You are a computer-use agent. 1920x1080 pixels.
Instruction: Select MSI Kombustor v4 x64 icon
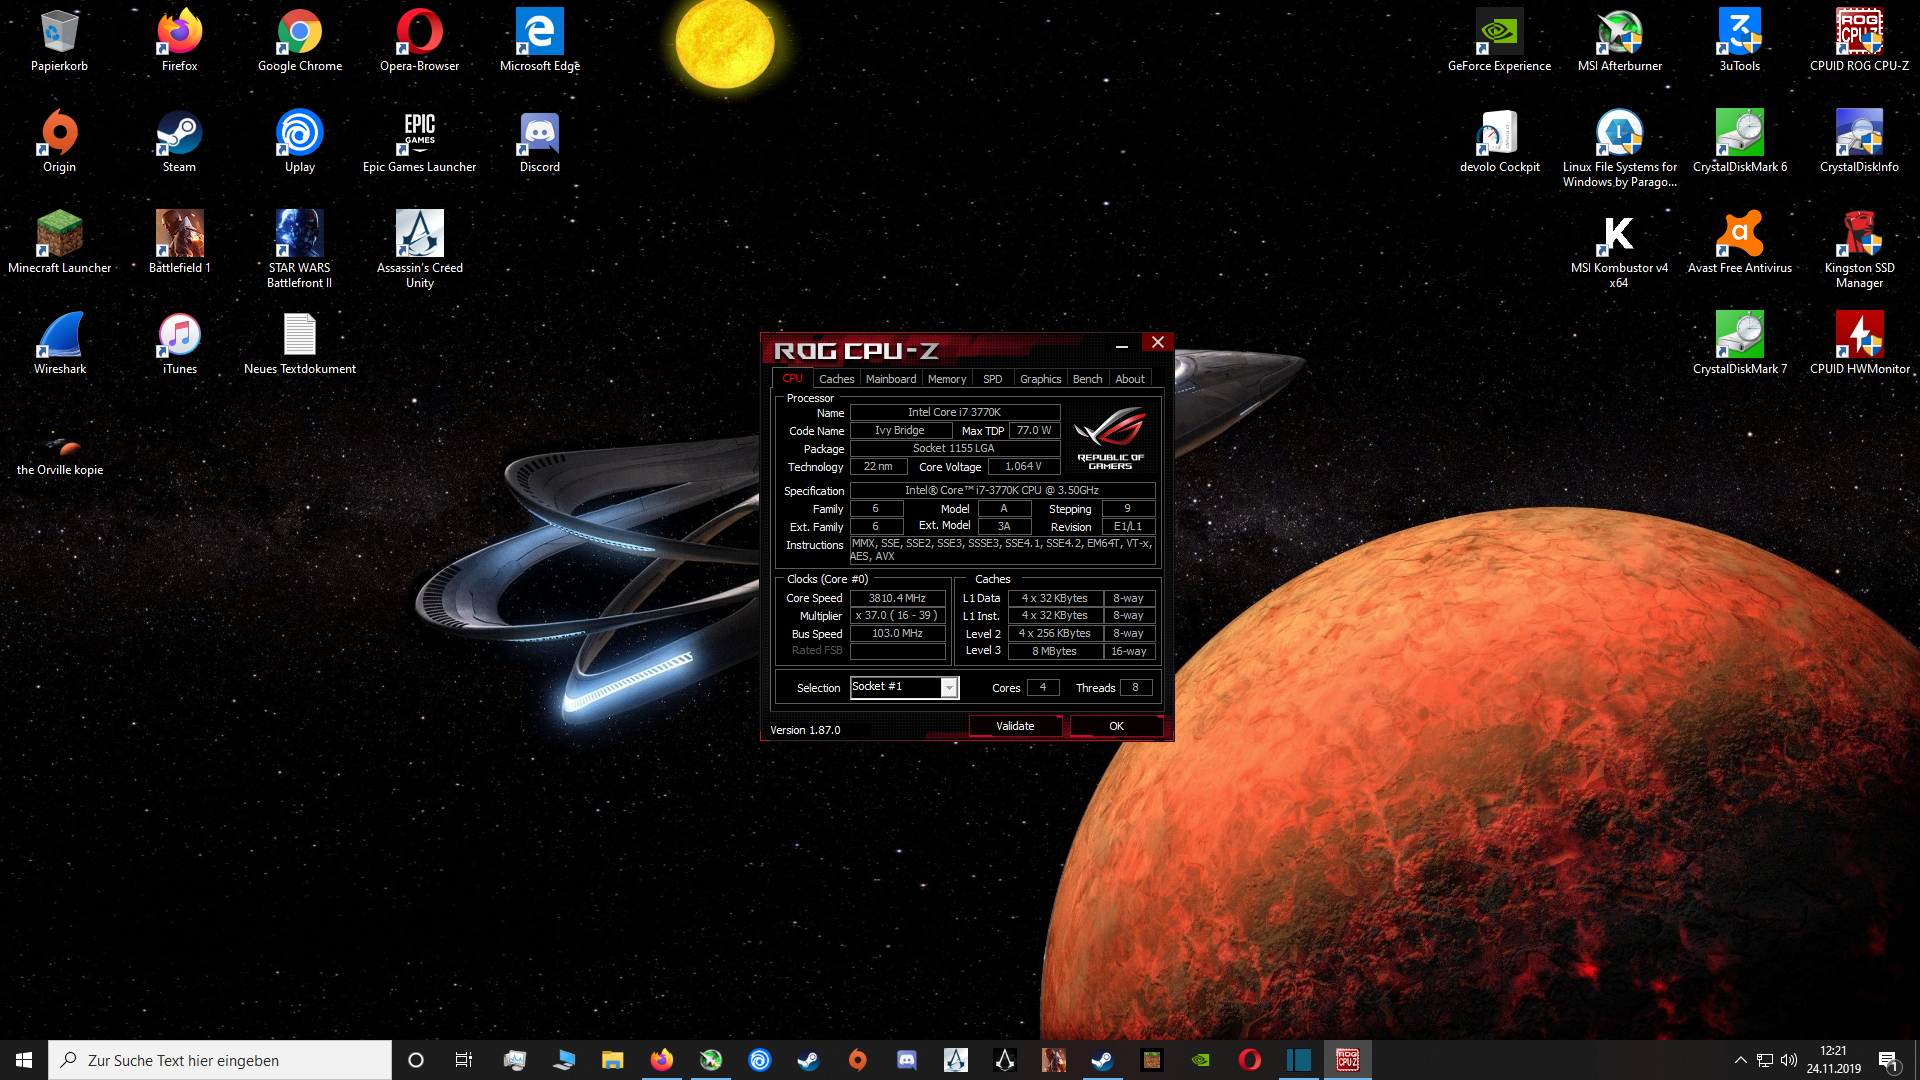(1619, 250)
